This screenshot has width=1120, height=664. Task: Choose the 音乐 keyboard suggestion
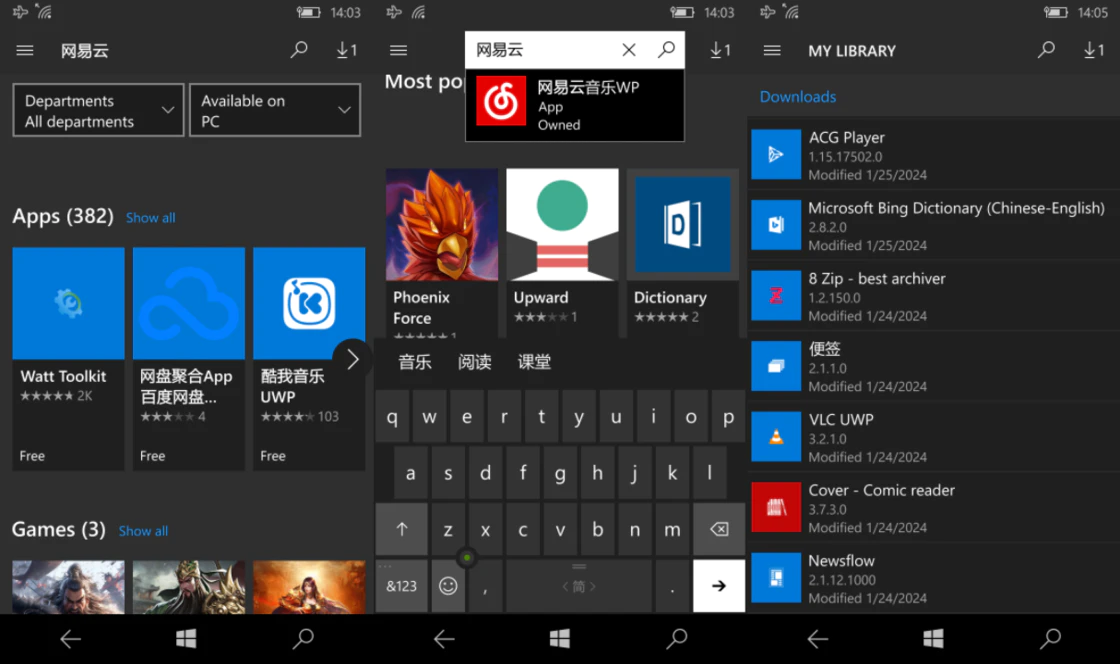(x=415, y=362)
